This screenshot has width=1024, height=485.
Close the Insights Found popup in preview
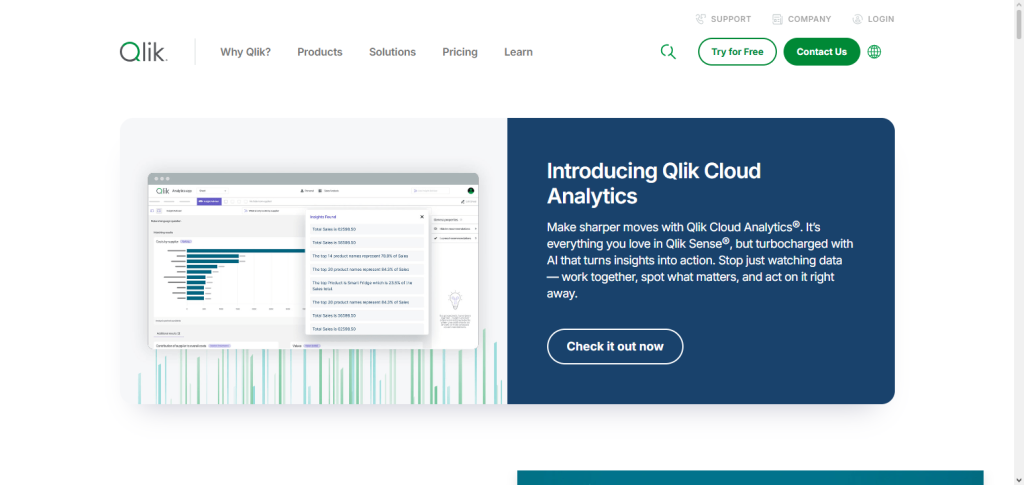(x=422, y=217)
